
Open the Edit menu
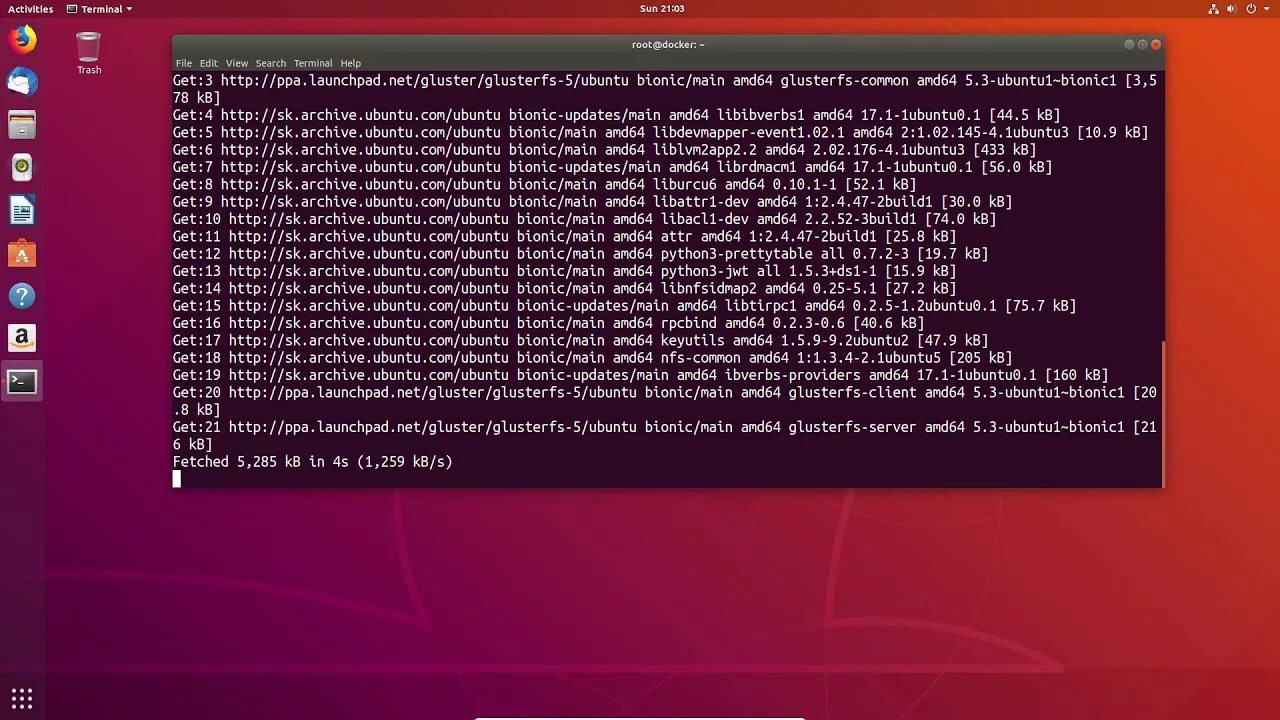208,63
